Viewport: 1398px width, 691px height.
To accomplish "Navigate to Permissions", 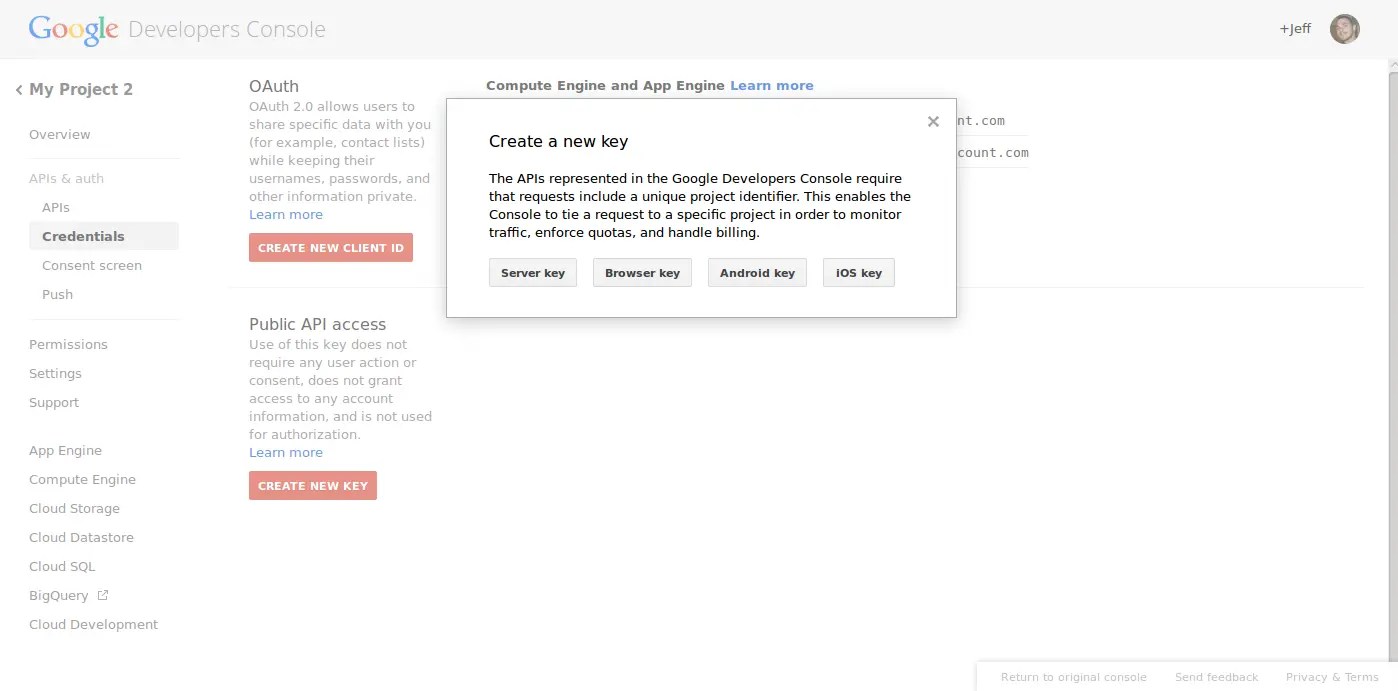I will point(68,344).
